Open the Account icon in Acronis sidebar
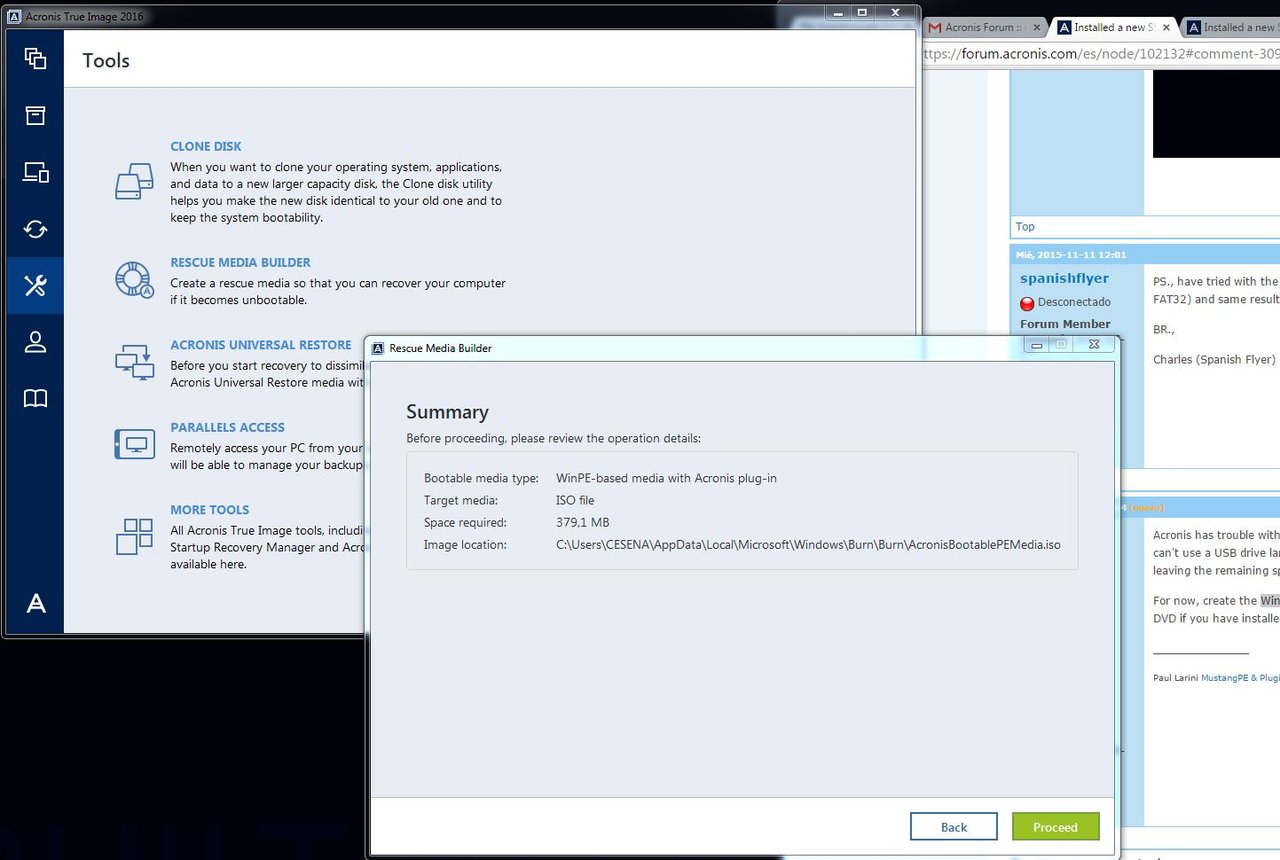Viewport: 1280px width, 860px height. pyautogui.click(x=35, y=342)
